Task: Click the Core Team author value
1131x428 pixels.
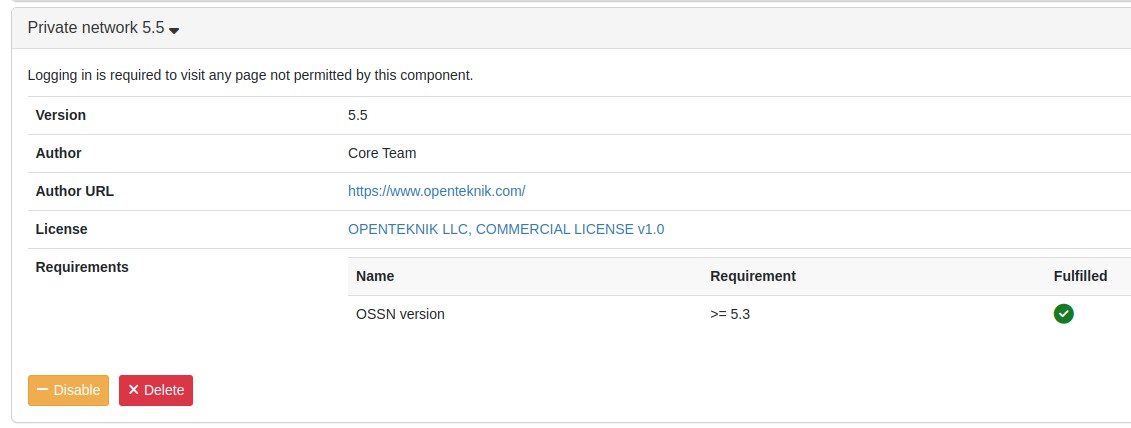Action: click(x=382, y=153)
